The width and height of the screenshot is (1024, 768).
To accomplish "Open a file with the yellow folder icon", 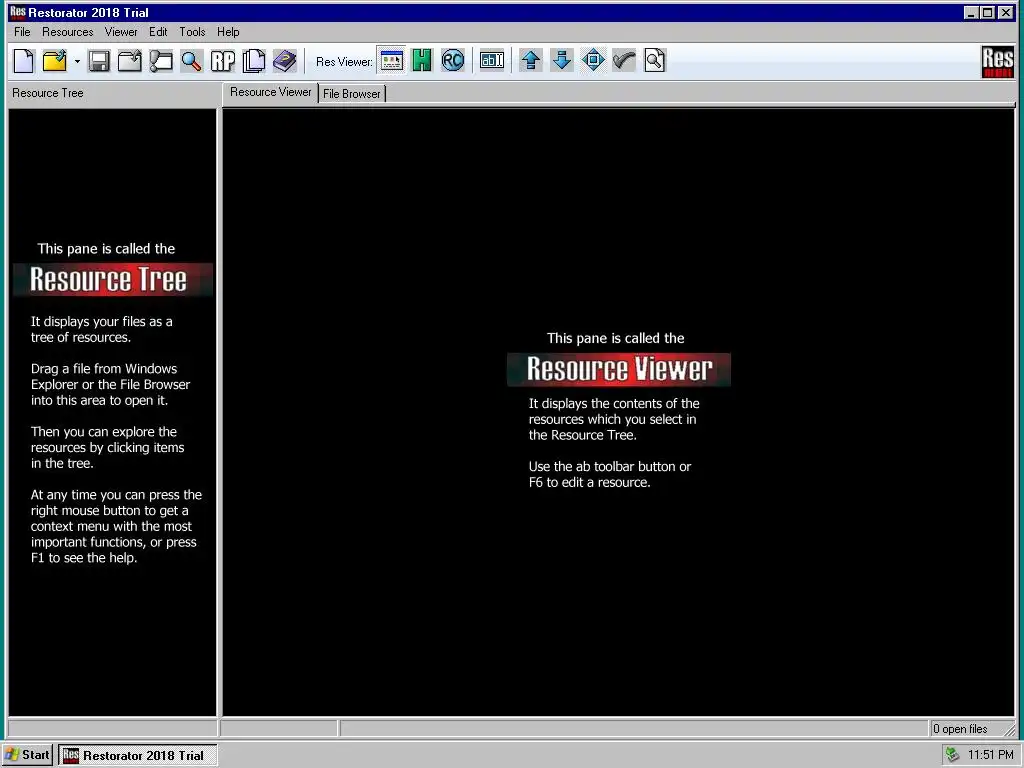I will coord(55,61).
